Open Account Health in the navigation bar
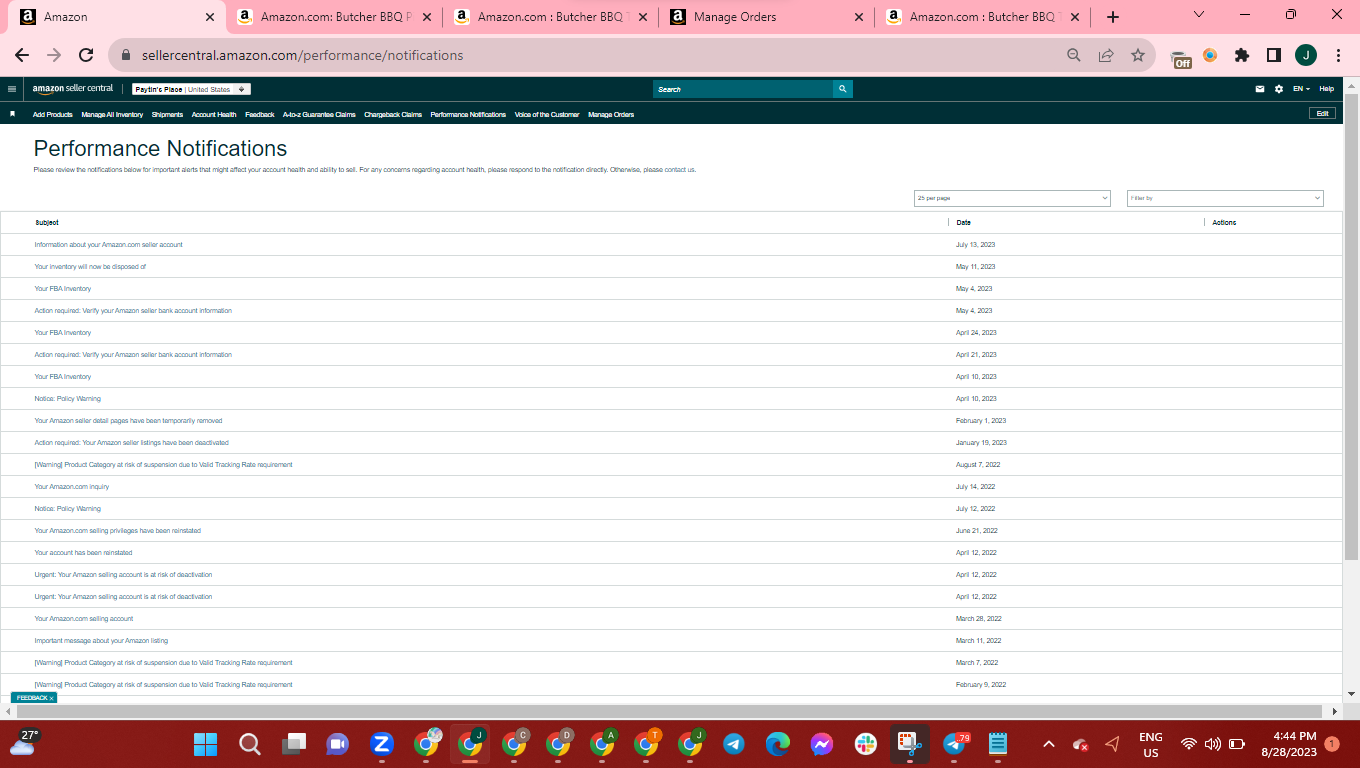Image resolution: width=1360 pixels, height=768 pixels. 214,115
